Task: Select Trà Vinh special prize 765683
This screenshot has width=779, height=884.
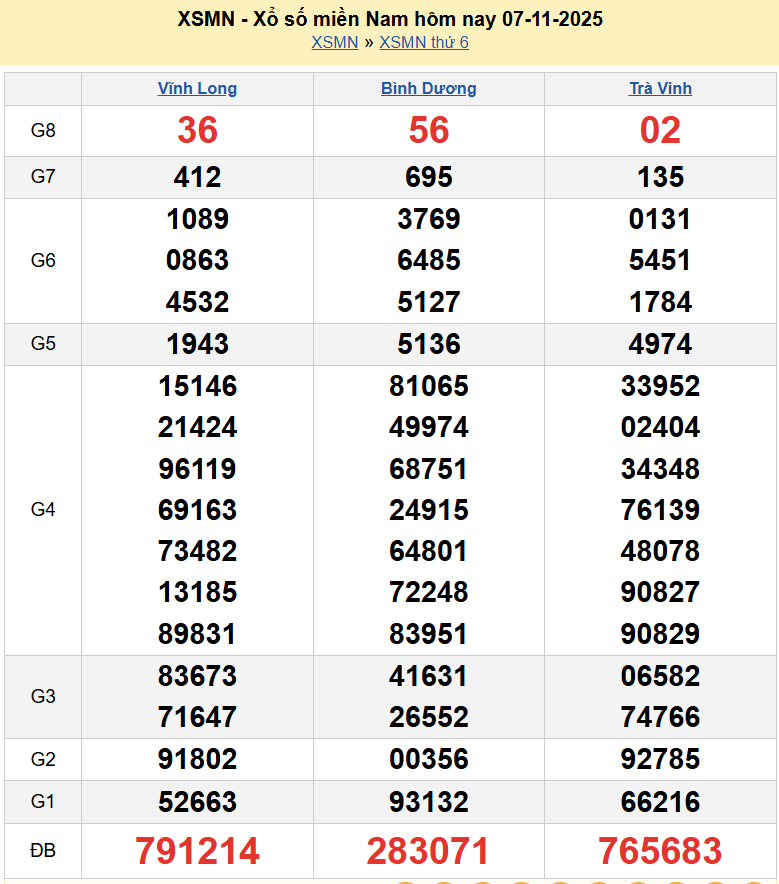Action: coord(660,851)
